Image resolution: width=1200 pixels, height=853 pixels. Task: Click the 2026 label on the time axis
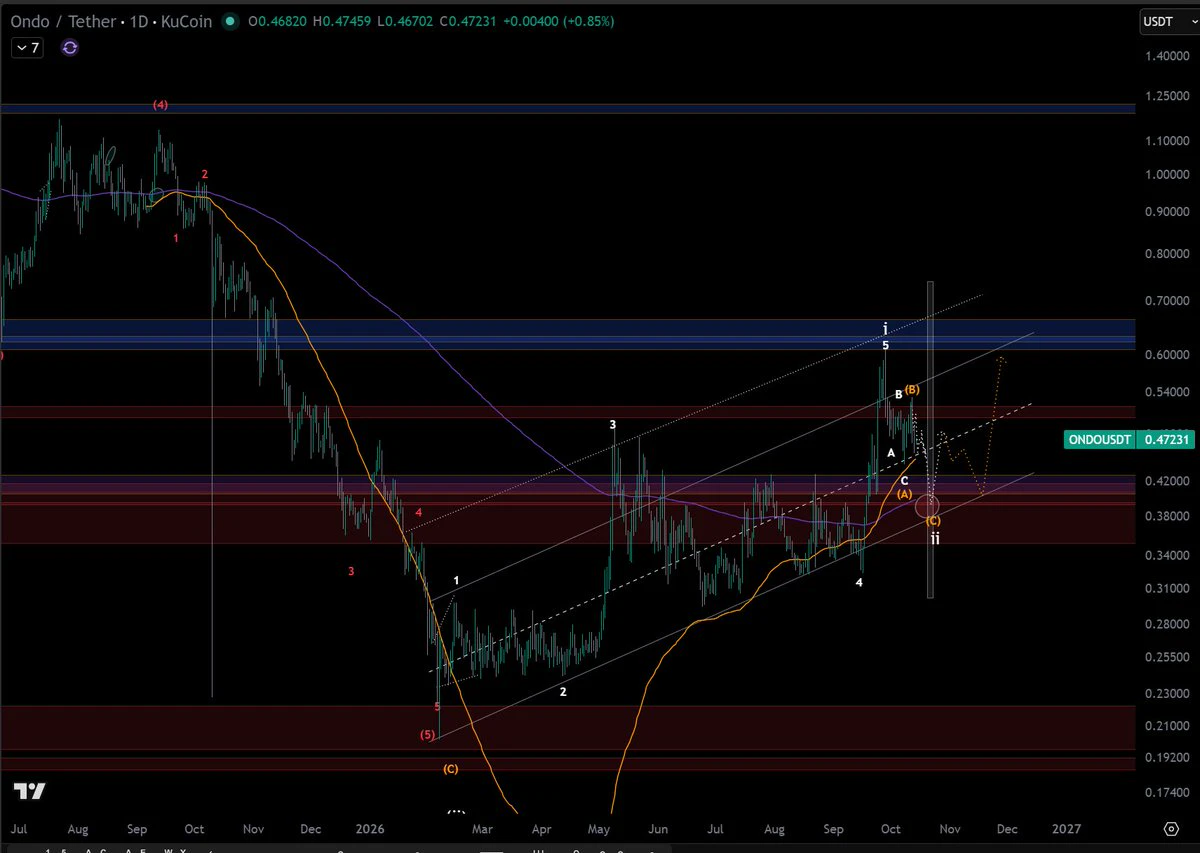pyautogui.click(x=370, y=829)
